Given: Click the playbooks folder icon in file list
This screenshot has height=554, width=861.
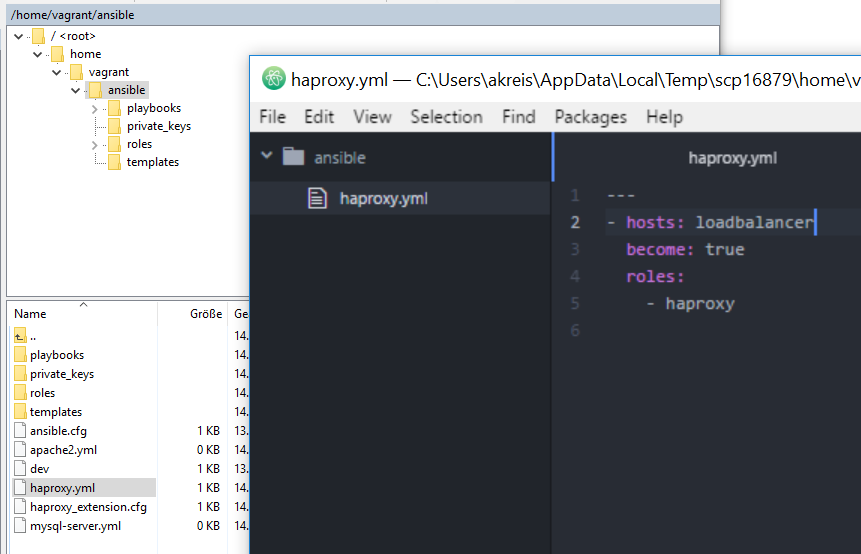Looking at the screenshot, I should tap(21, 355).
